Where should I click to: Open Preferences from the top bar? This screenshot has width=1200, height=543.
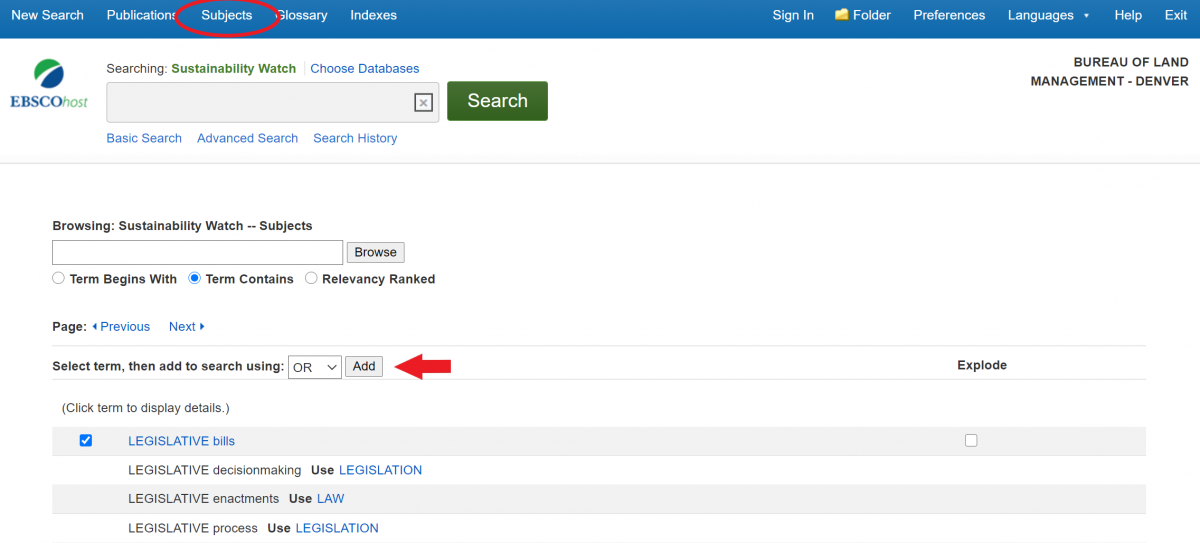tap(949, 15)
